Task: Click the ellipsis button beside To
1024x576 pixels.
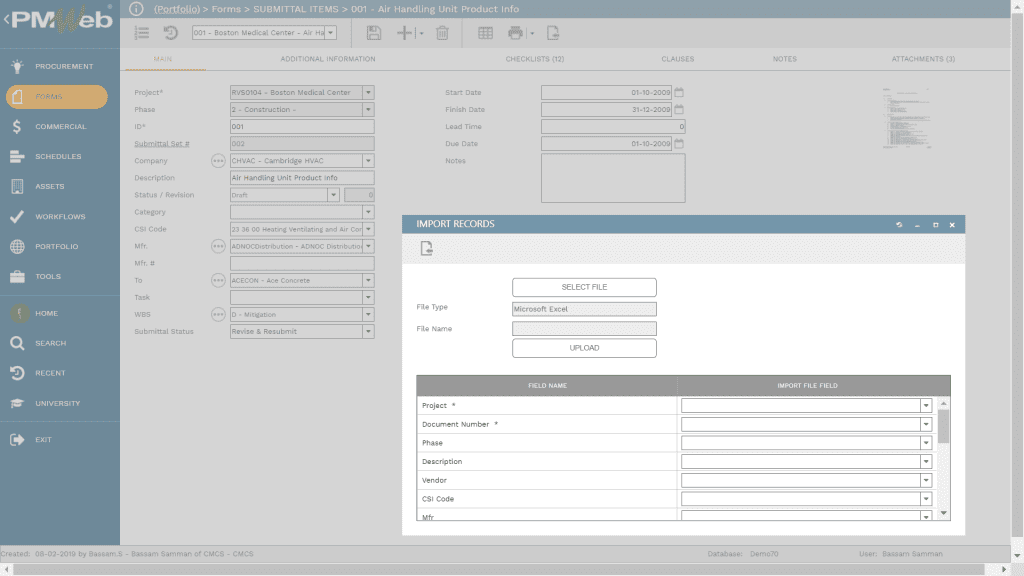Action: [218, 280]
